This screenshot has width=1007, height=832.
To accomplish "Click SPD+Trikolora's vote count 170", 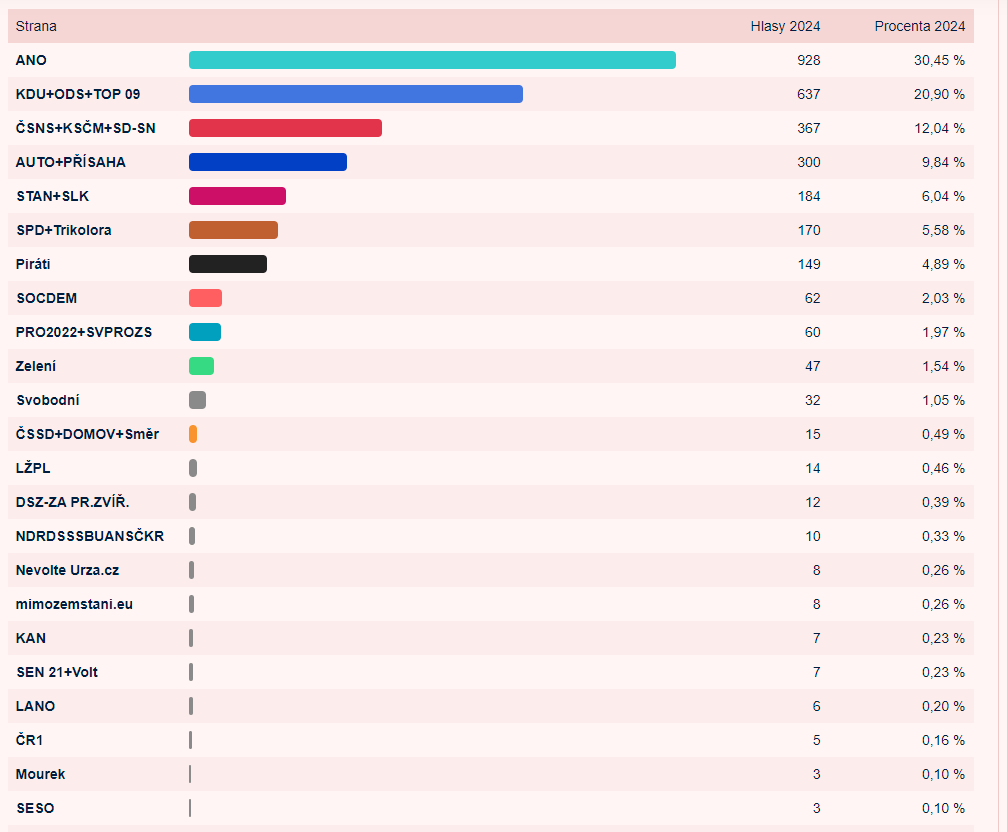I will [x=809, y=230].
